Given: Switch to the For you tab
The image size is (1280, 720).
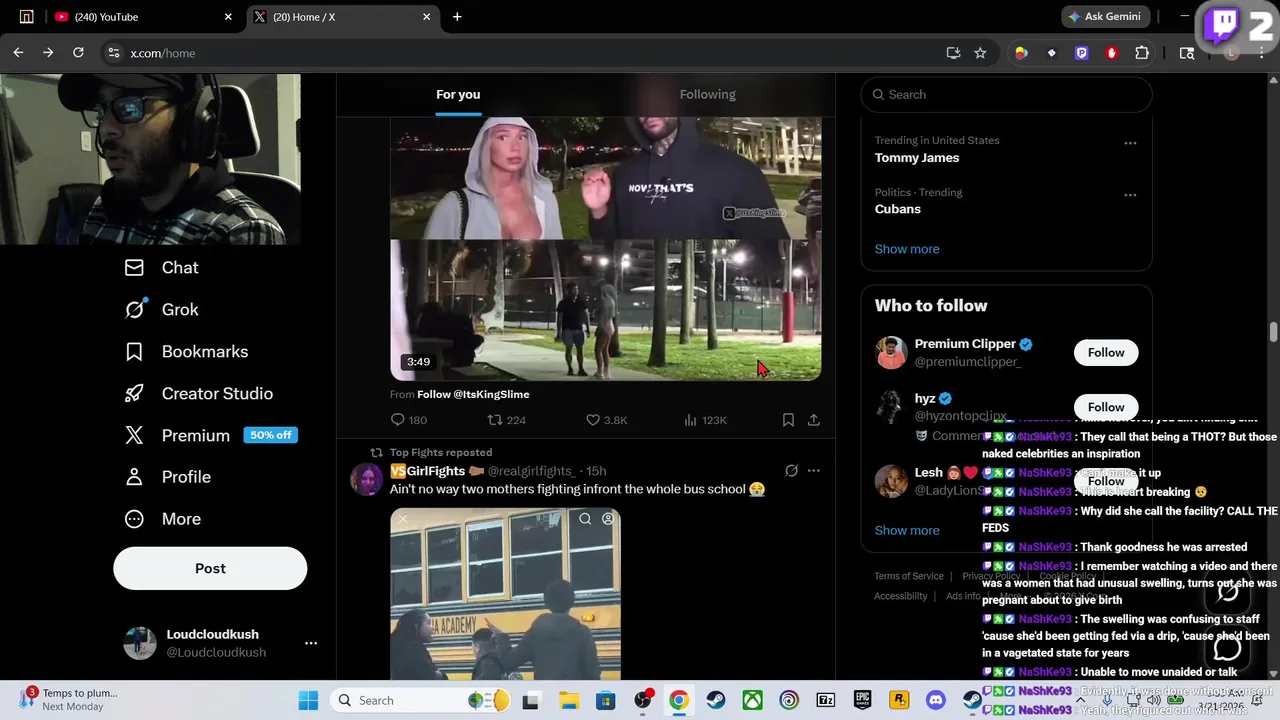Looking at the screenshot, I should (458, 95).
